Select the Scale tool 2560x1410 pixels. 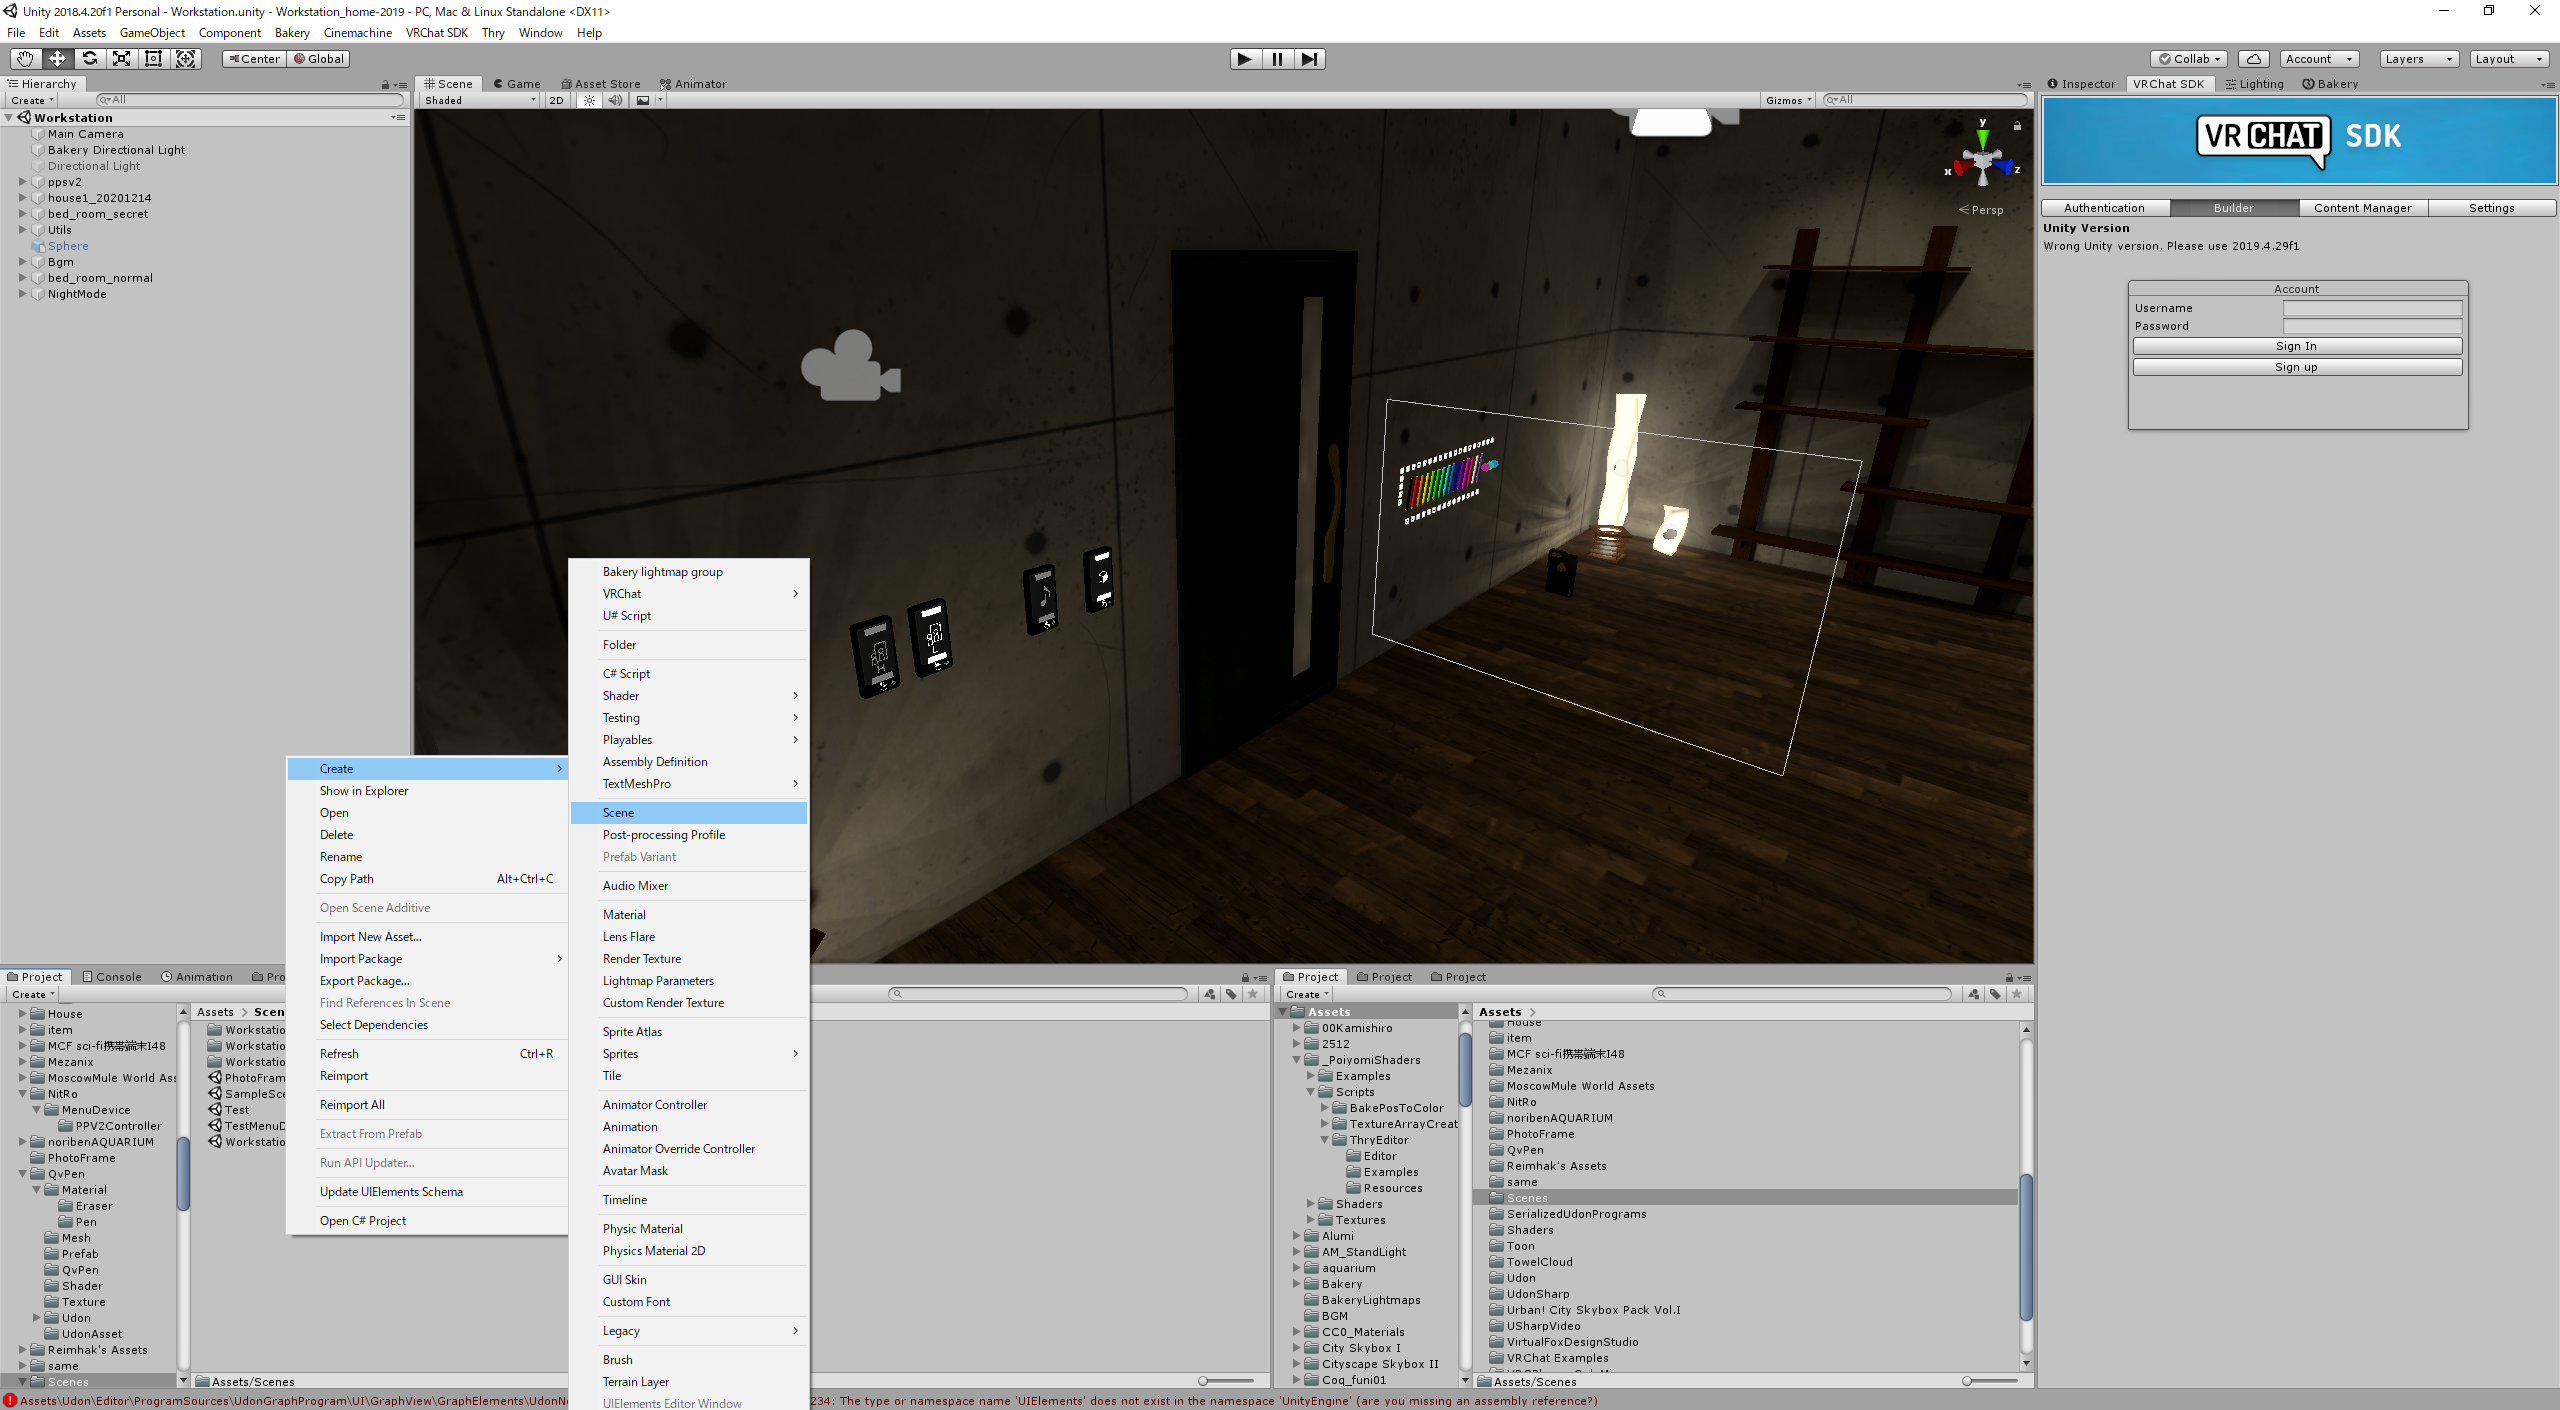pyautogui.click(x=121, y=58)
